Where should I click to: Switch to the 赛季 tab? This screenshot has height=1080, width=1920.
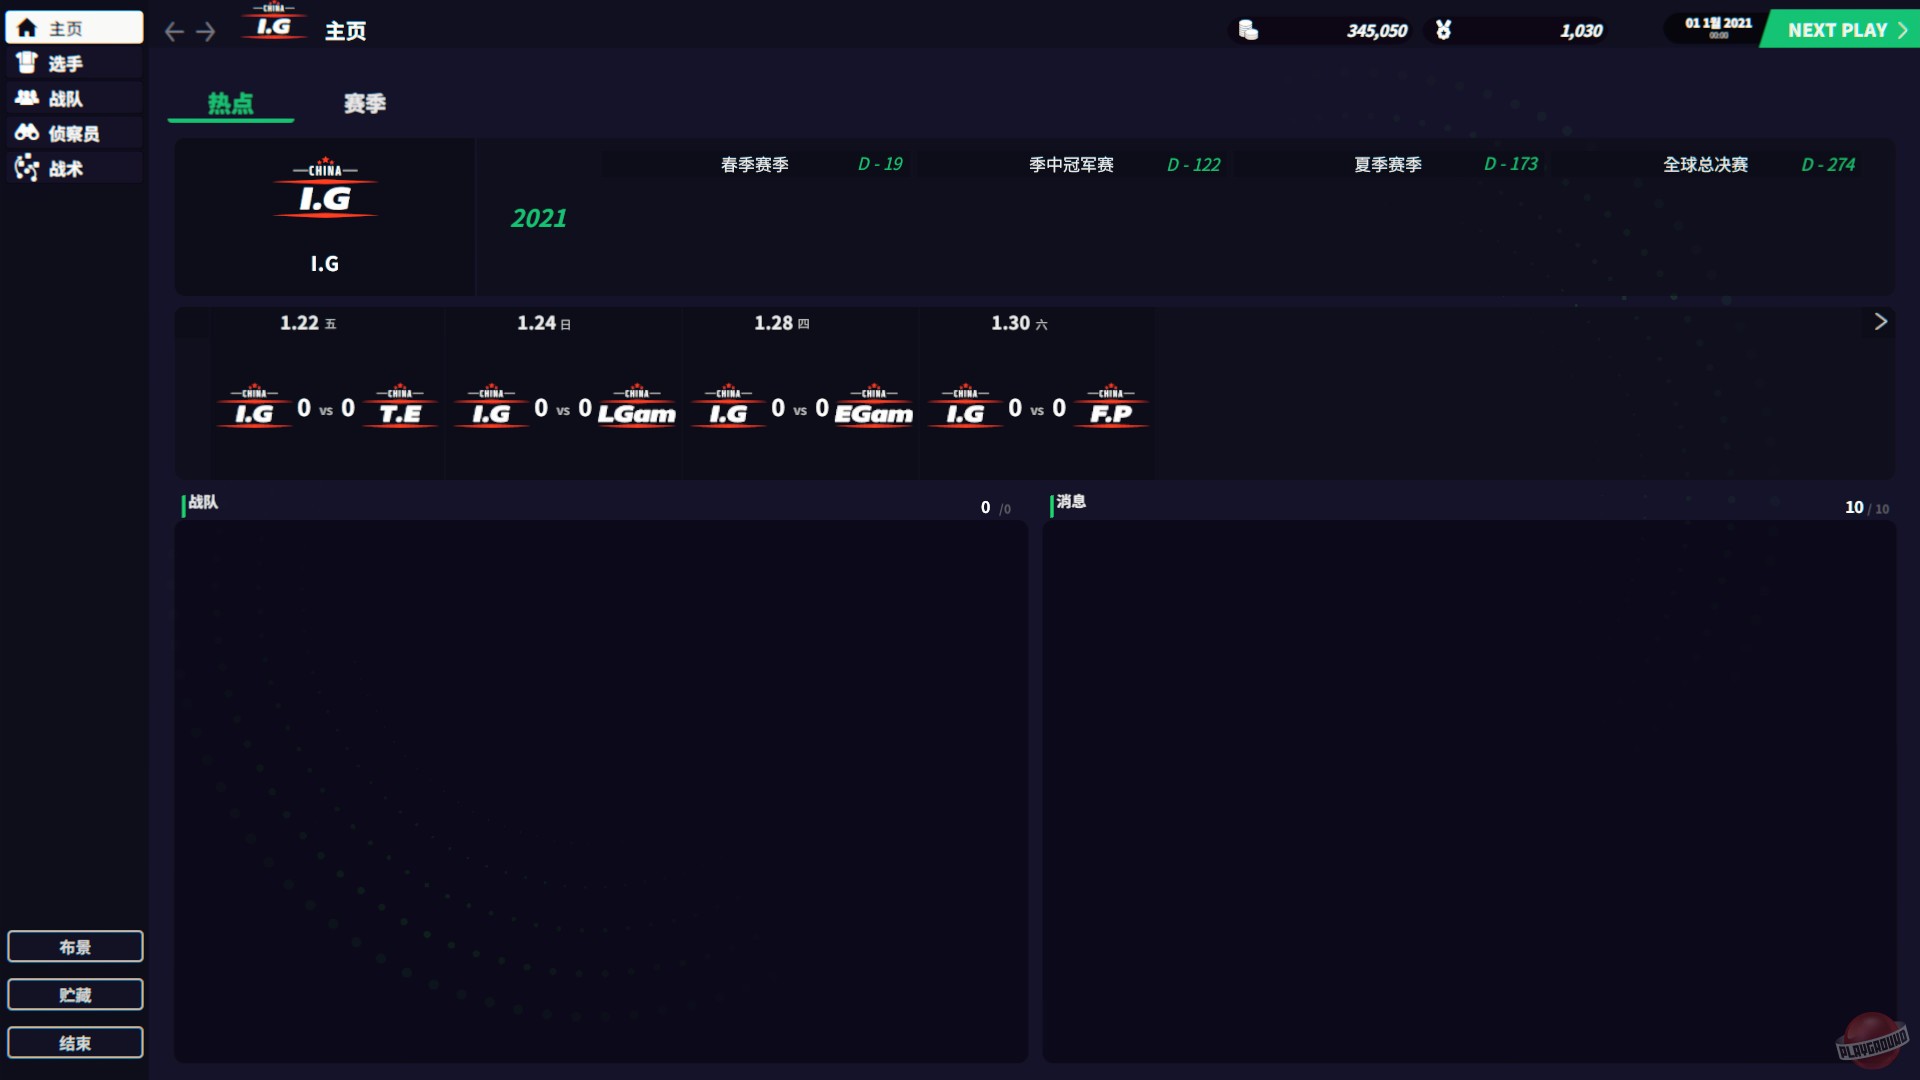(x=363, y=103)
